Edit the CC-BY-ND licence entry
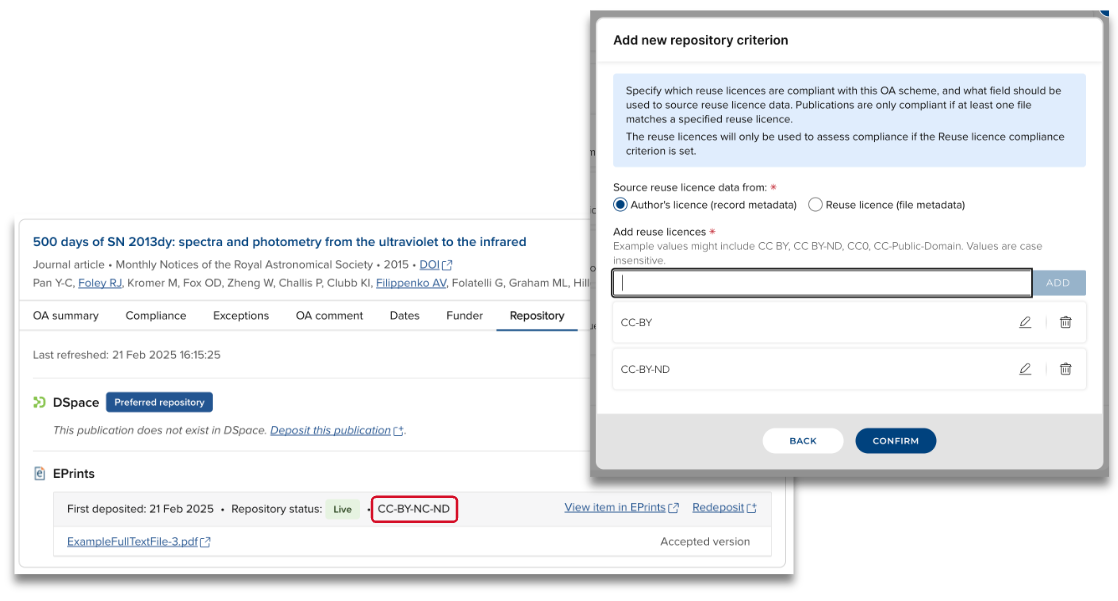This screenshot has width=1118, height=601. coord(1025,369)
